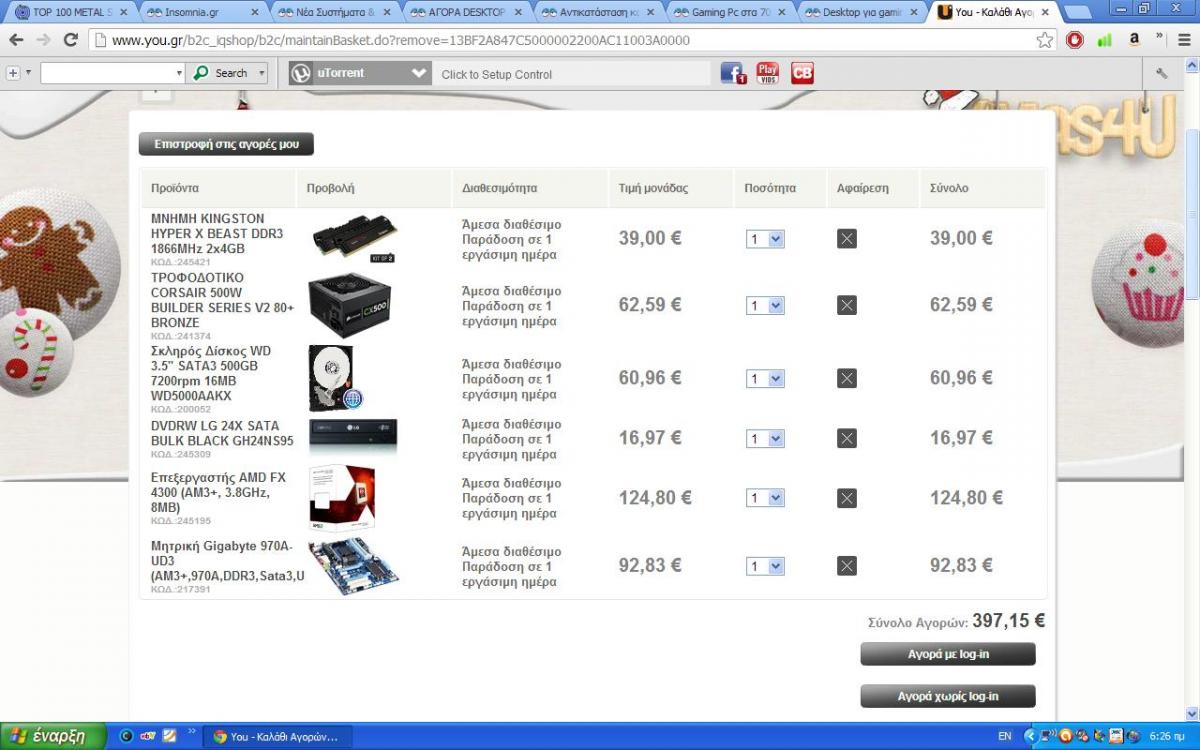This screenshot has width=1200, height=750.
Task: Remove Corsair 500W power supply from basket
Action: point(846,305)
